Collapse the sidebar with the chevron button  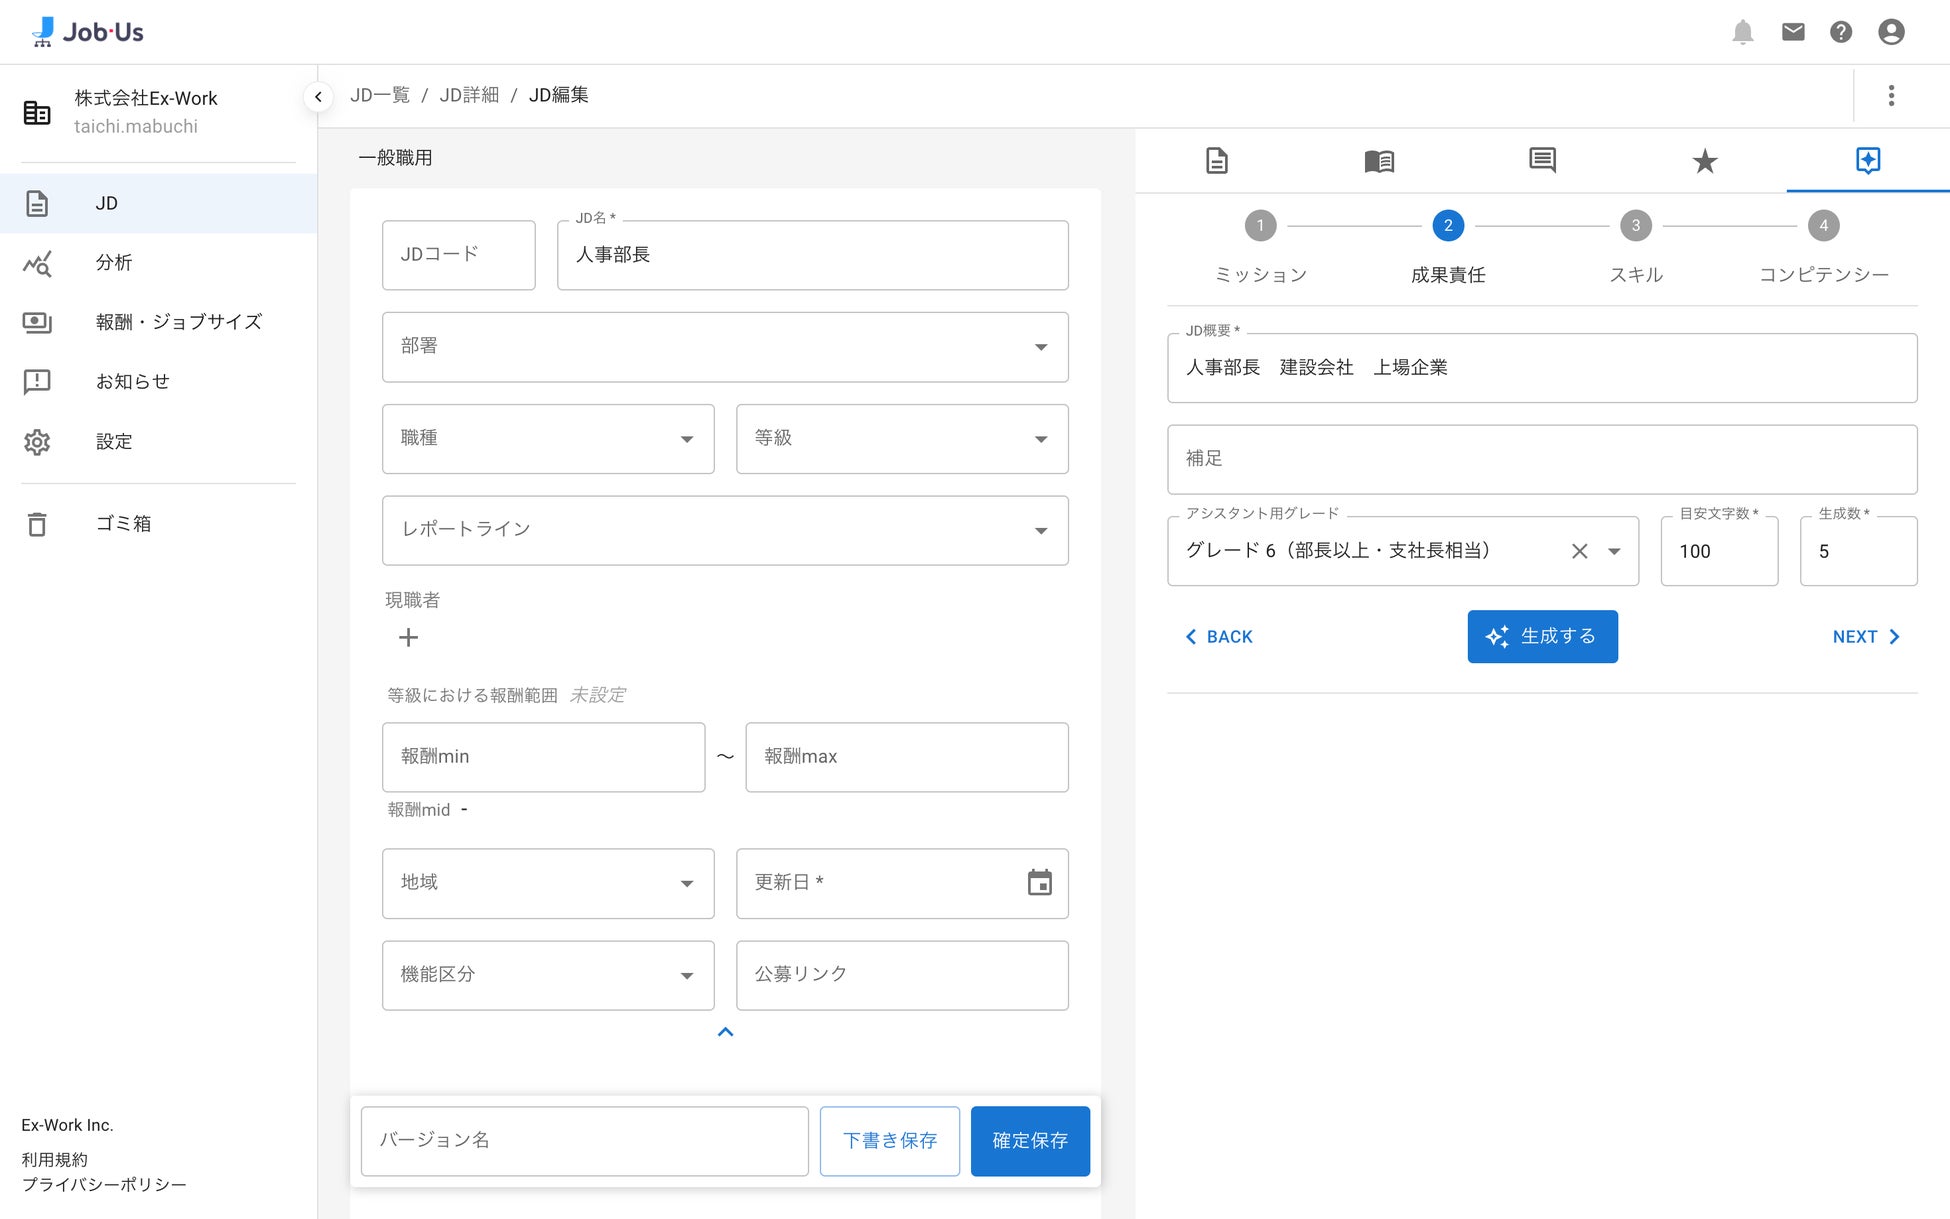click(318, 97)
